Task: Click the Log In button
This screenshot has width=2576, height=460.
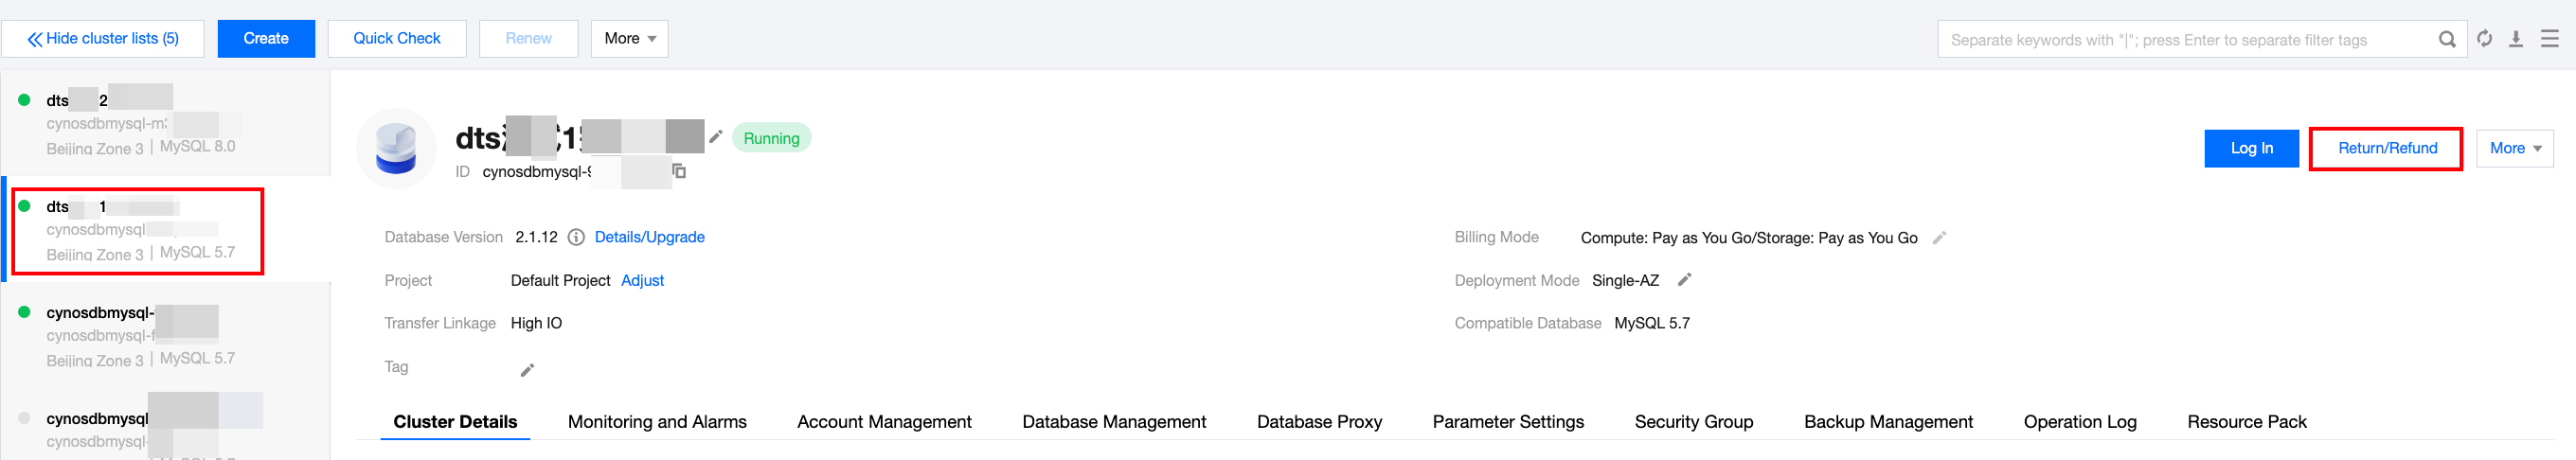Action: pyautogui.click(x=2251, y=148)
